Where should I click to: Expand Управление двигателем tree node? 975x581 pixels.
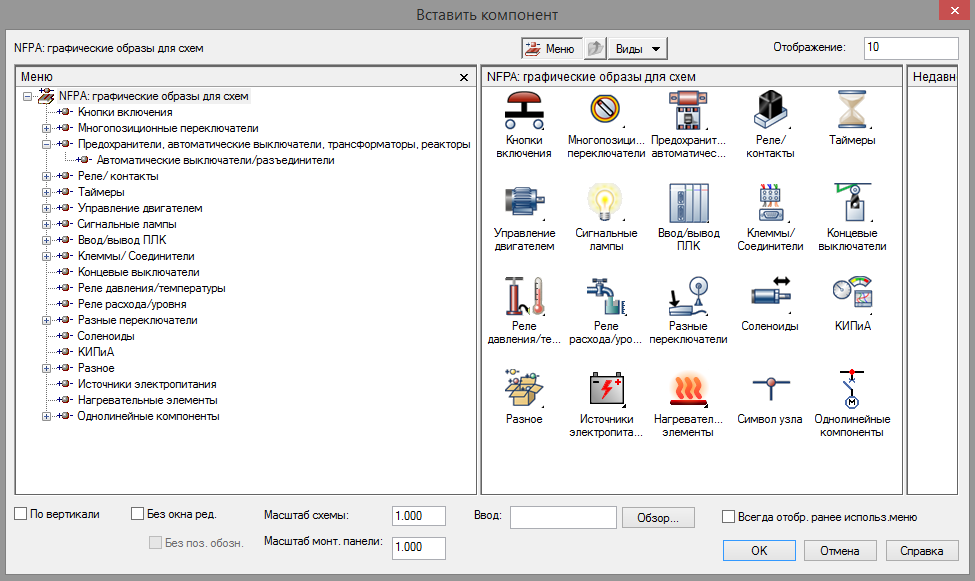(x=46, y=208)
